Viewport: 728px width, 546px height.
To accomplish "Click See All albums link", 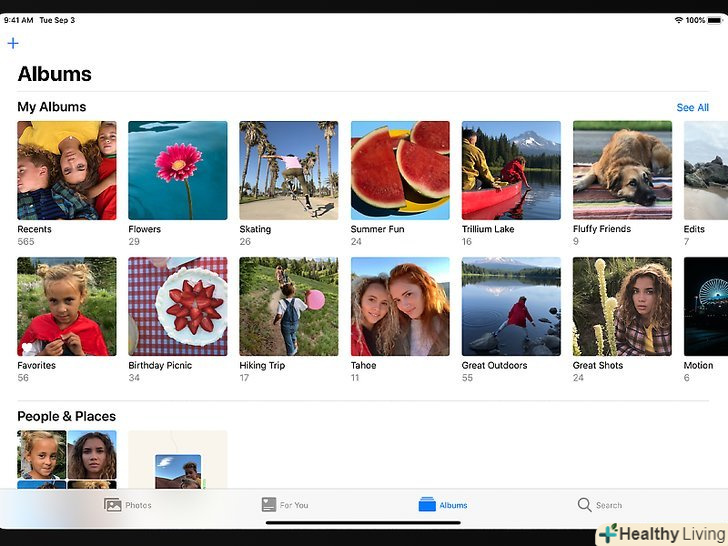I will [x=692, y=108].
